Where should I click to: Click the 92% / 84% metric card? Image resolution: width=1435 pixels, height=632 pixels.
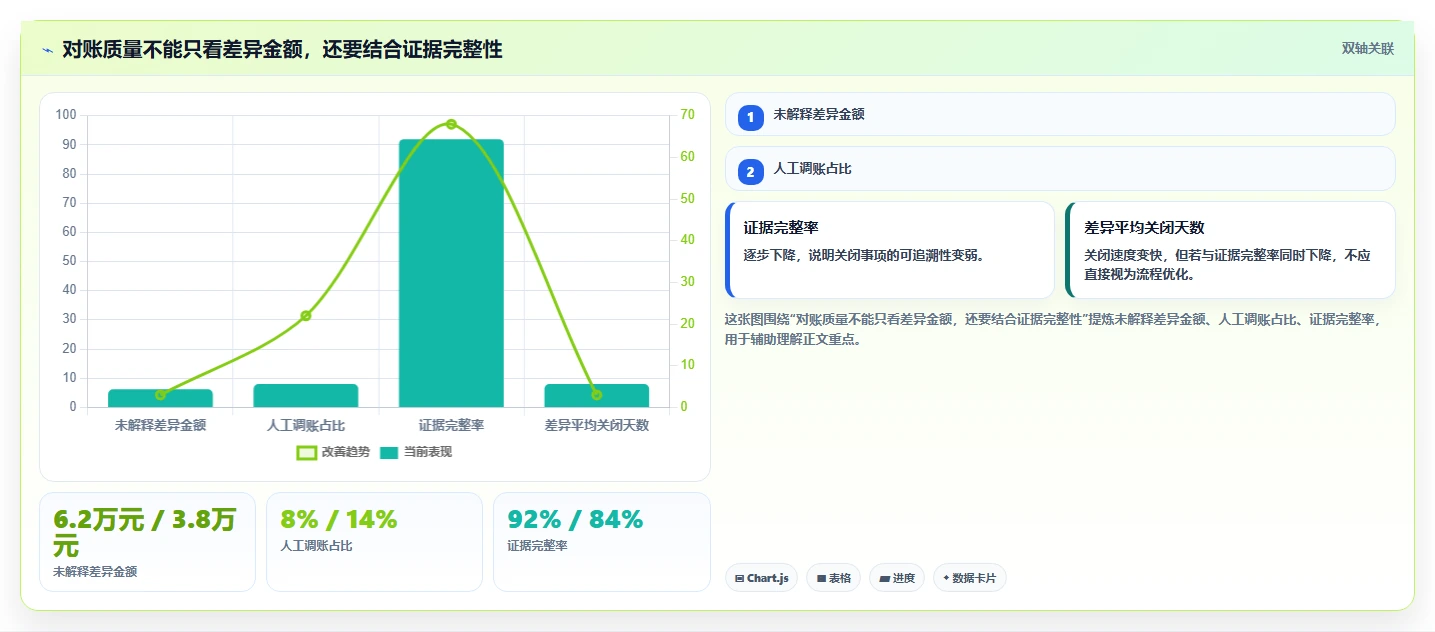[601, 542]
